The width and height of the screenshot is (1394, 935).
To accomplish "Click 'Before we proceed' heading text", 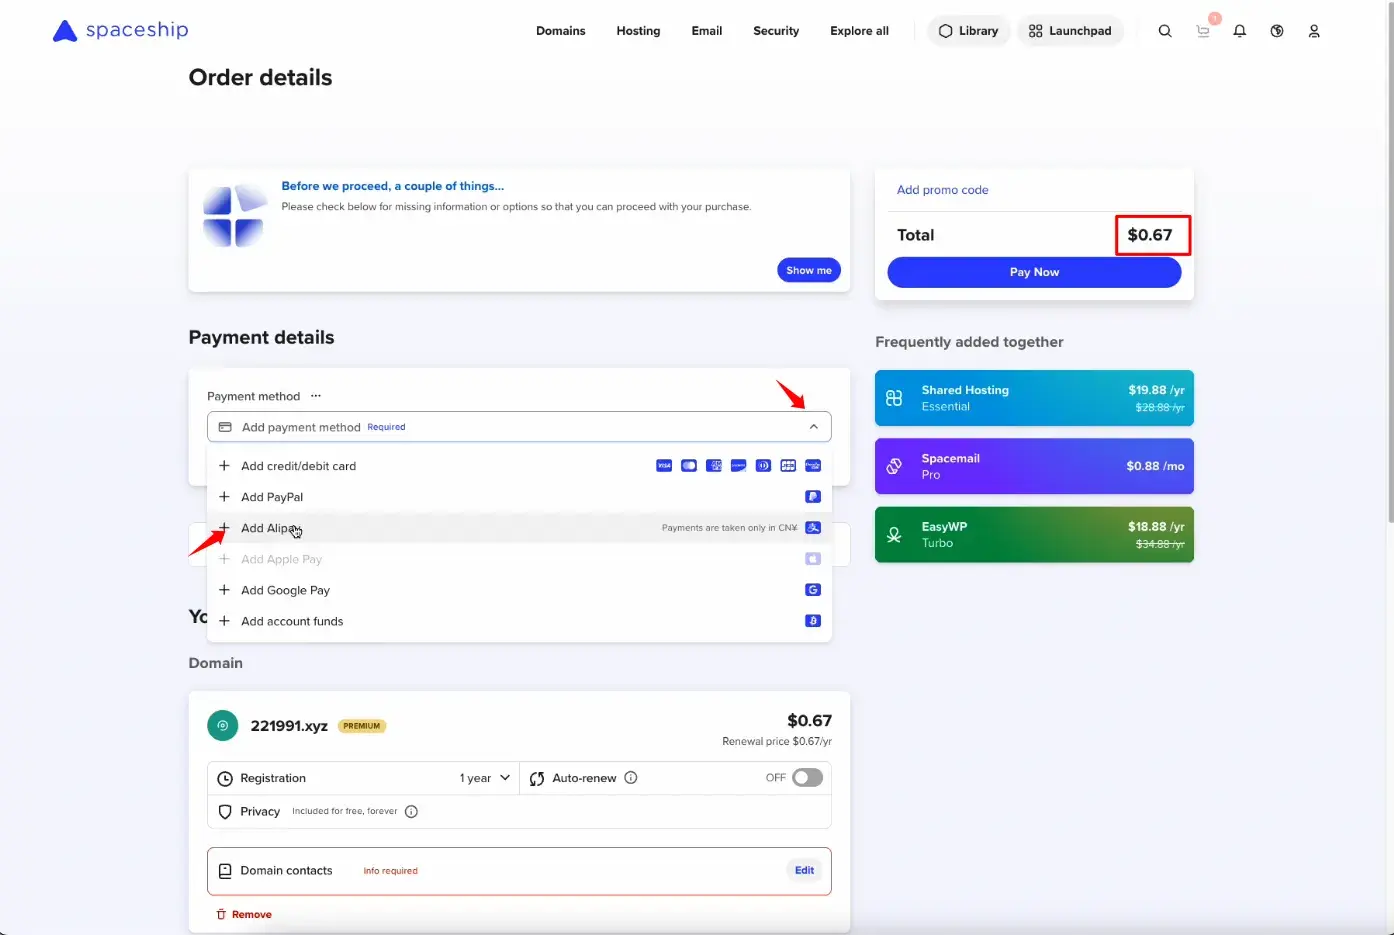I will point(393,186).
